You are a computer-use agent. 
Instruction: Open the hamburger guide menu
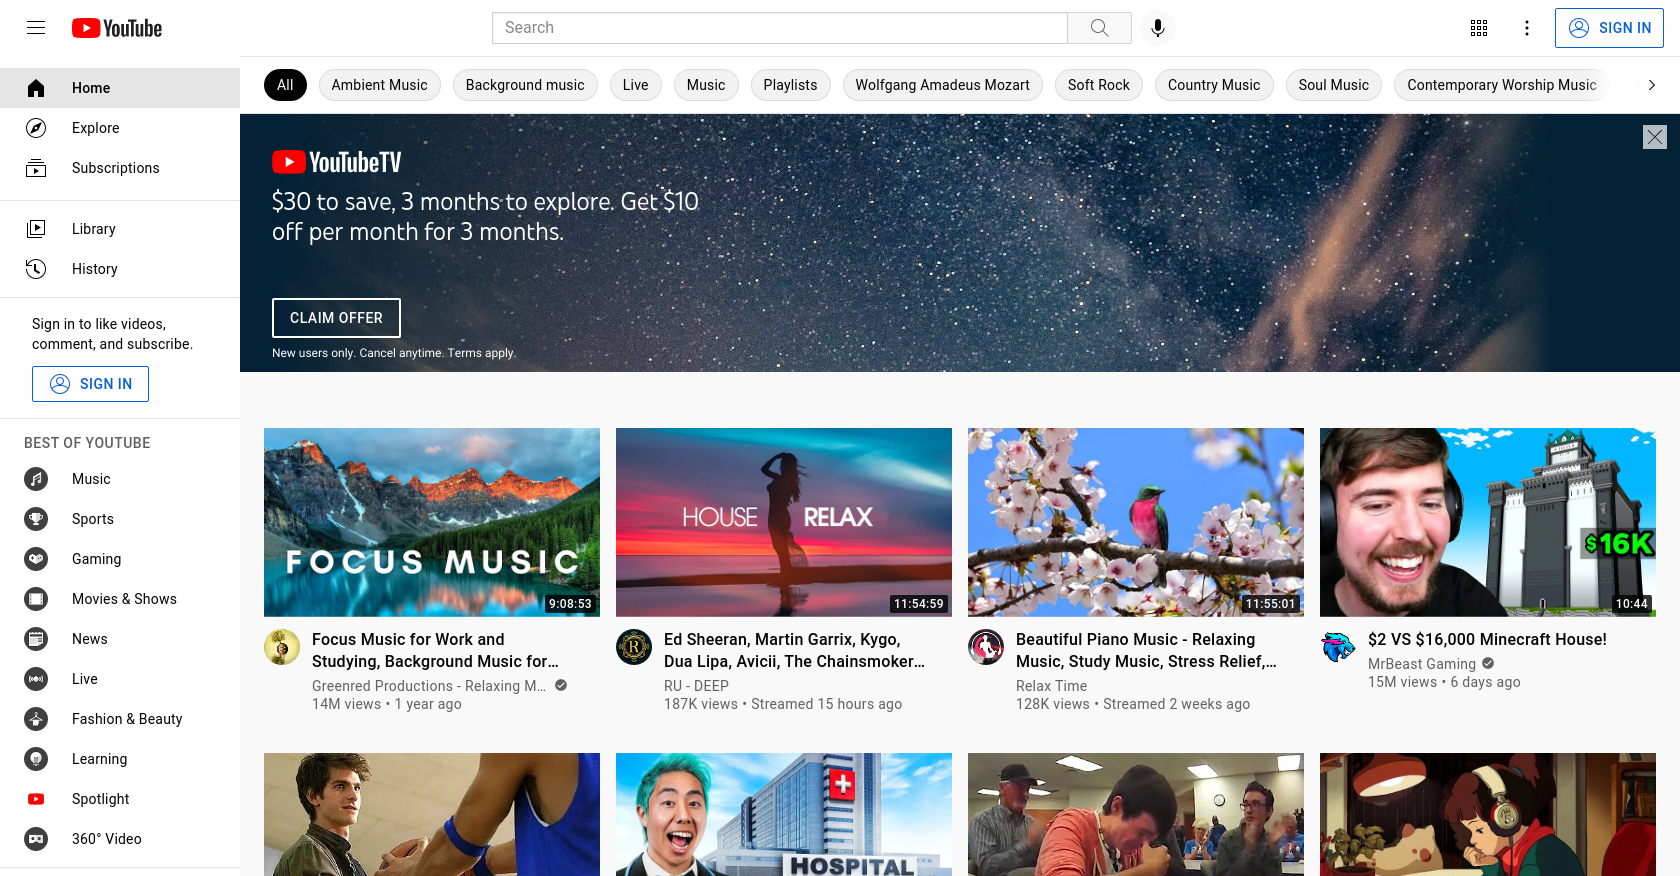tap(36, 28)
